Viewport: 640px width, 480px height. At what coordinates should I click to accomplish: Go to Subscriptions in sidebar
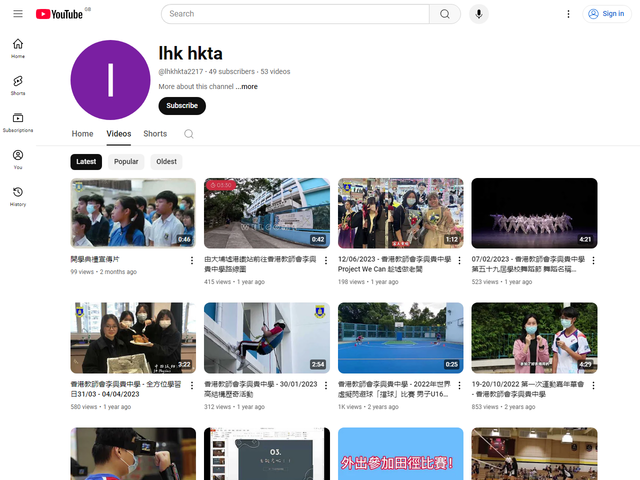click(18, 122)
